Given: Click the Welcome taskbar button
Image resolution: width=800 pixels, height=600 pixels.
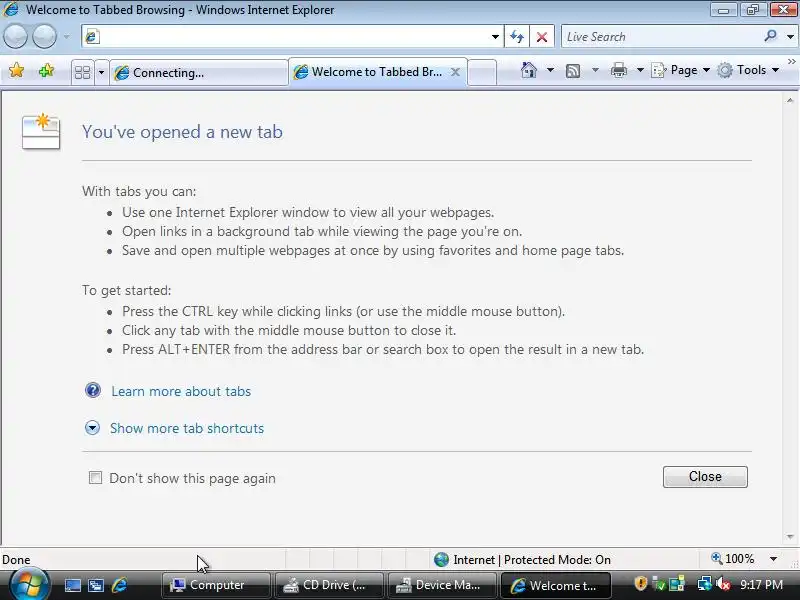Looking at the screenshot, I should (556, 585).
